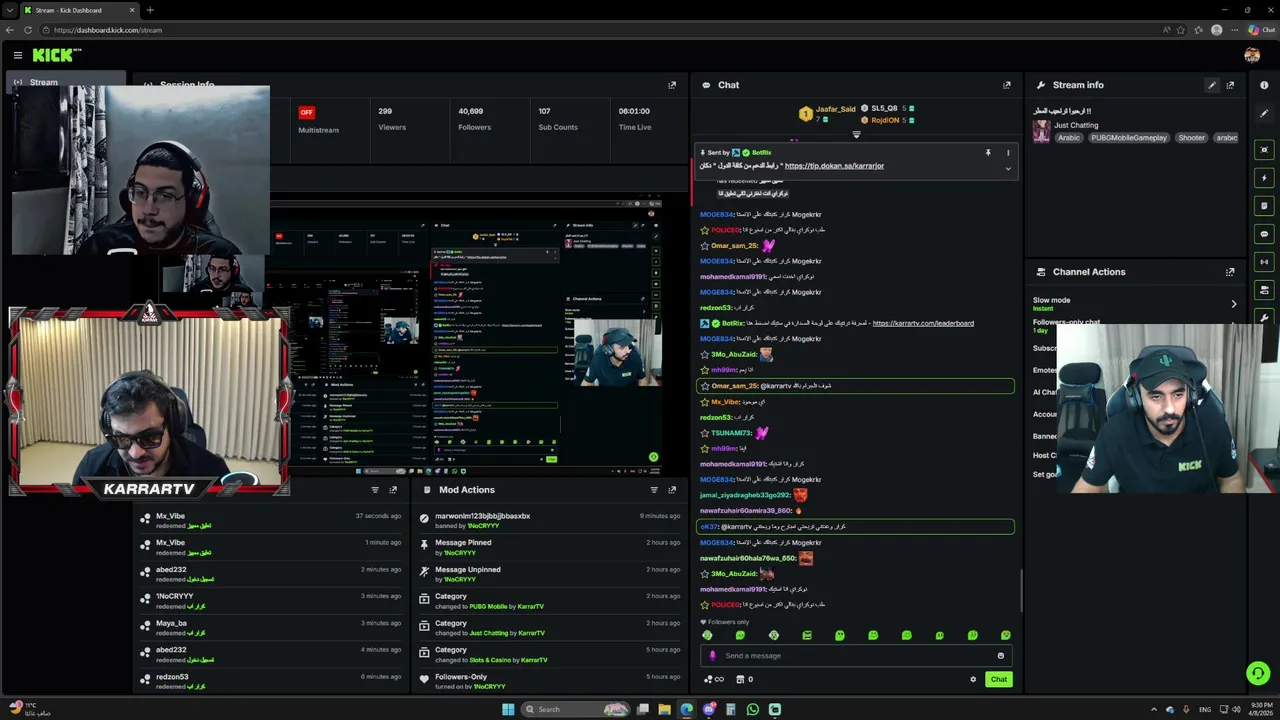This screenshot has height=720, width=1280.
Task: Open the Kick hamburger menu
Action: pos(18,56)
